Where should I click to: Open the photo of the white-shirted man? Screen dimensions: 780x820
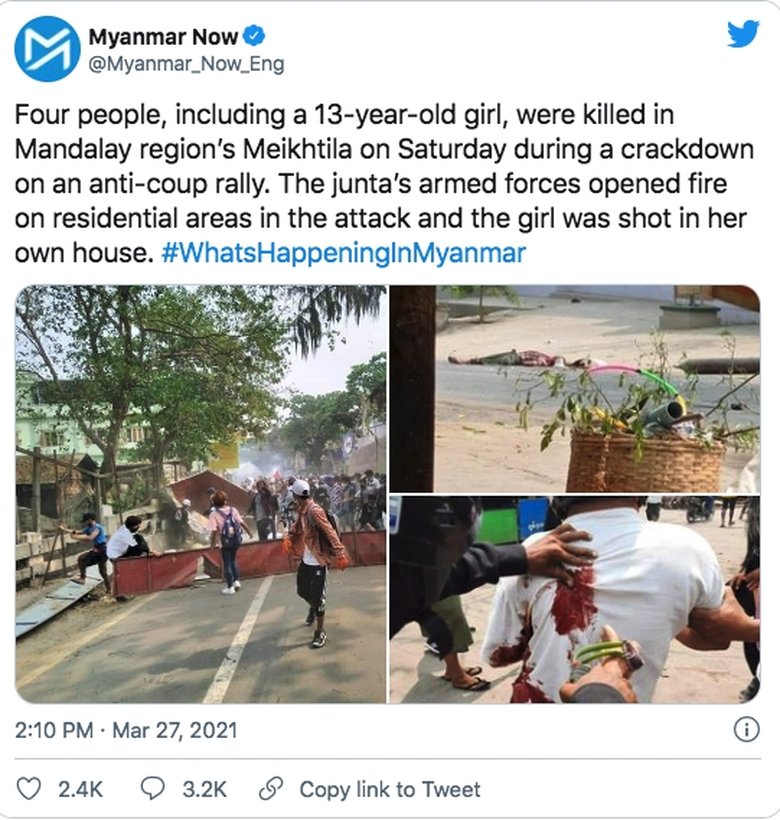pyautogui.click(x=574, y=599)
